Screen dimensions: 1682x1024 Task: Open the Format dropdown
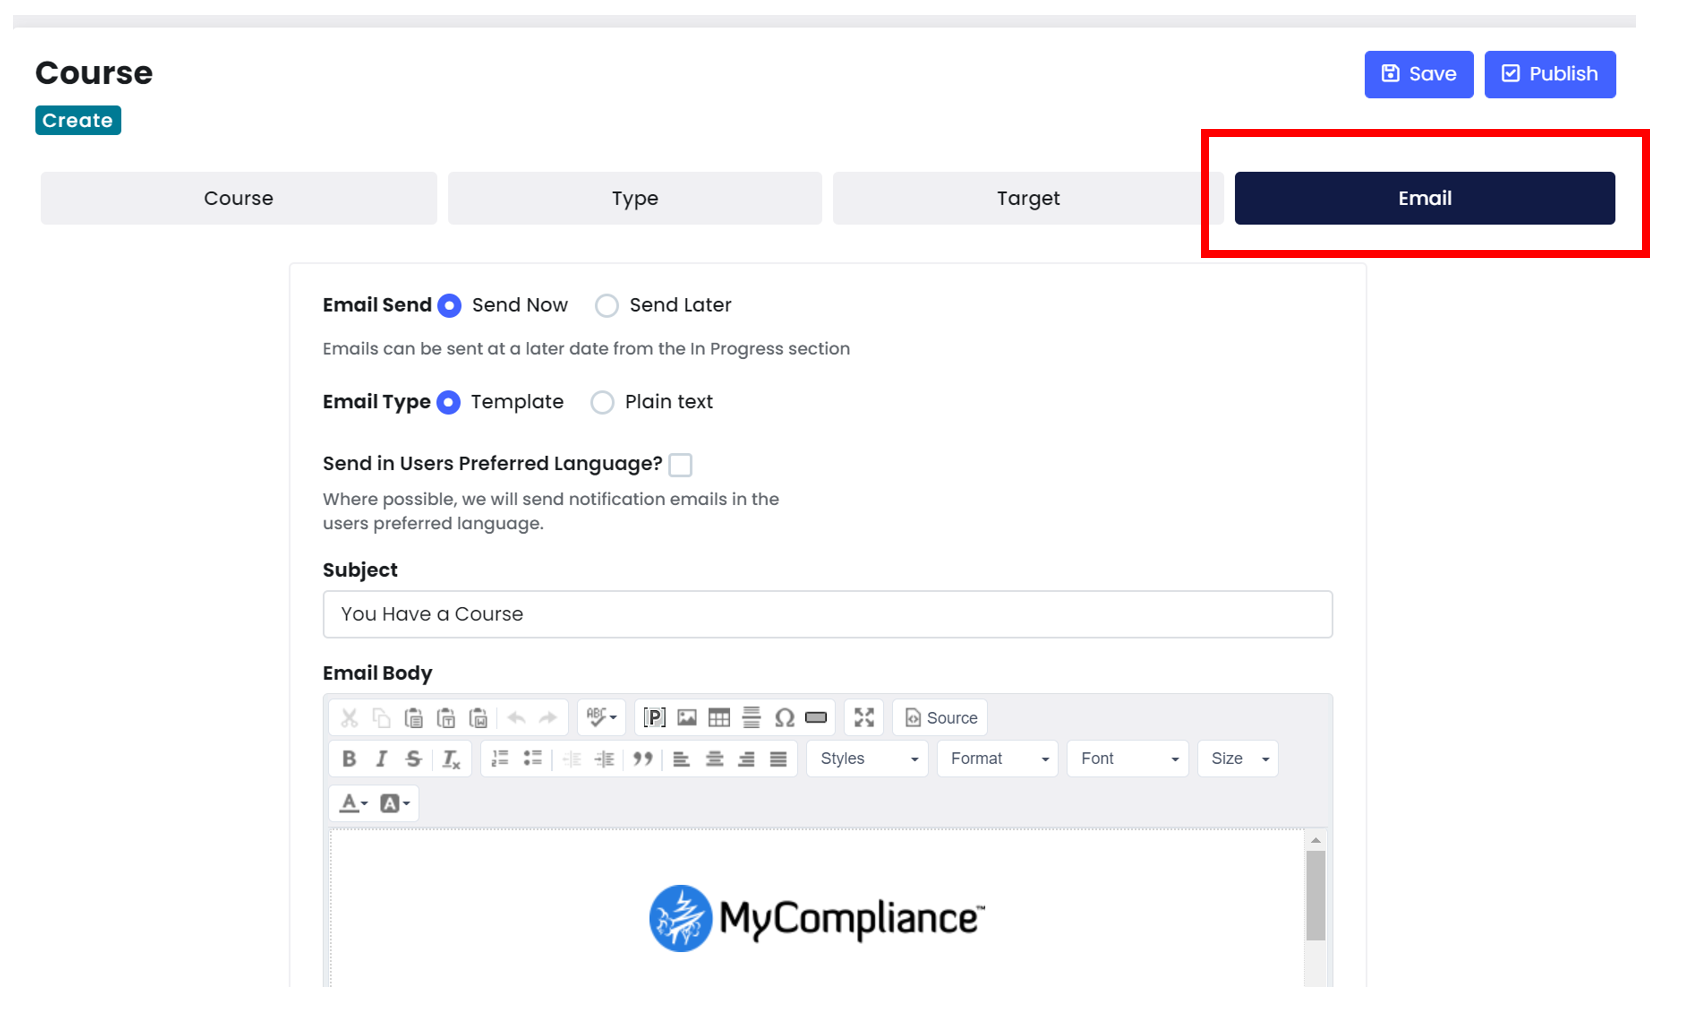[x=998, y=759]
